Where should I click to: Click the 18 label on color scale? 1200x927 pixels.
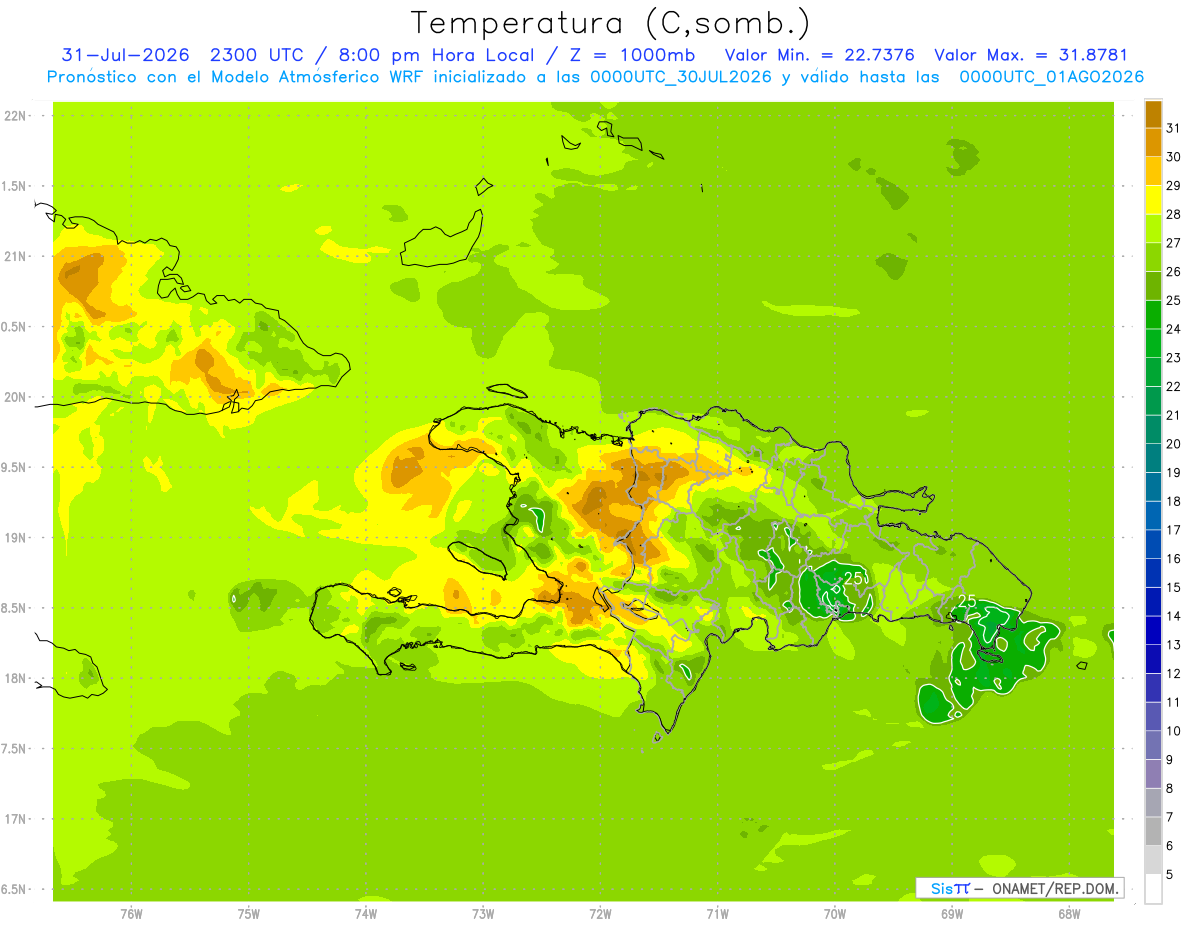click(1173, 501)
